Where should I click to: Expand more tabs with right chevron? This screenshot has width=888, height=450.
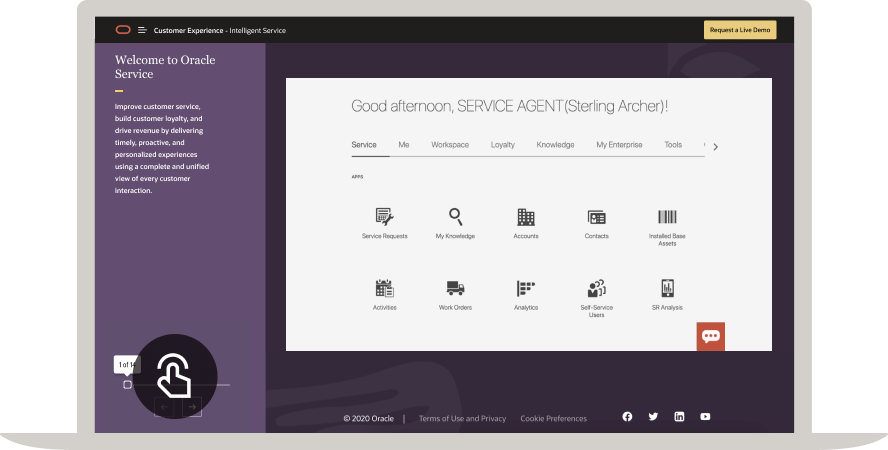click(715, 147)
